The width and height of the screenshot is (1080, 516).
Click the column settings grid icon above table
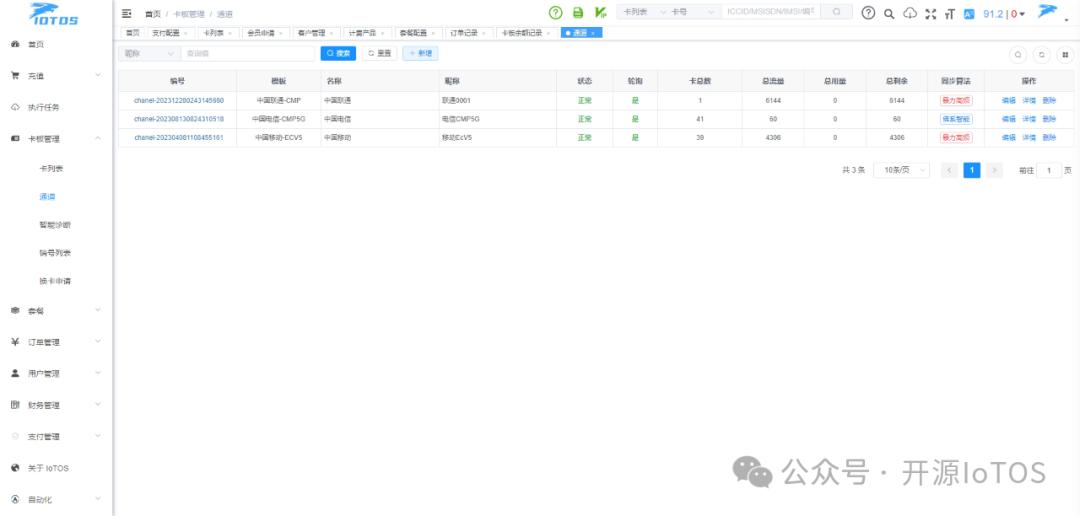1065,54
